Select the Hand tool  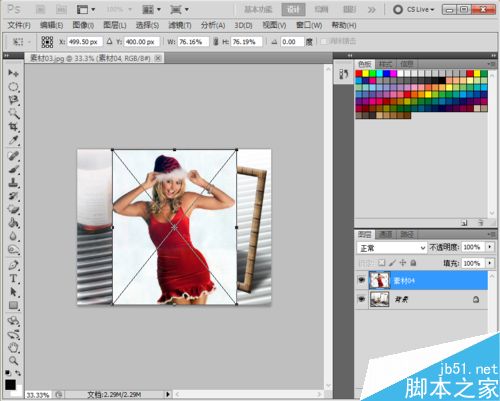[13, 348]
